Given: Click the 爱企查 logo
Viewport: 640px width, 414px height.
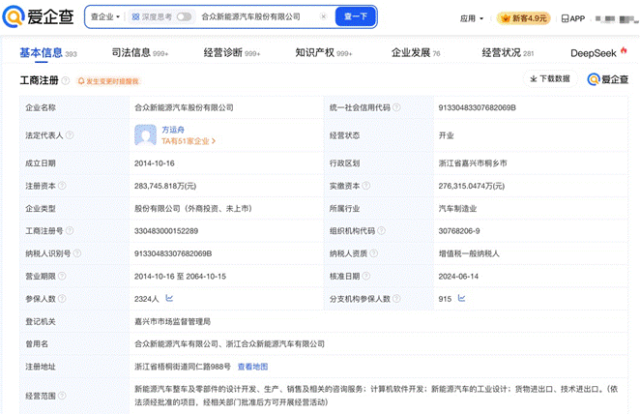Looking at the screenshot, I should coord(40,17).
